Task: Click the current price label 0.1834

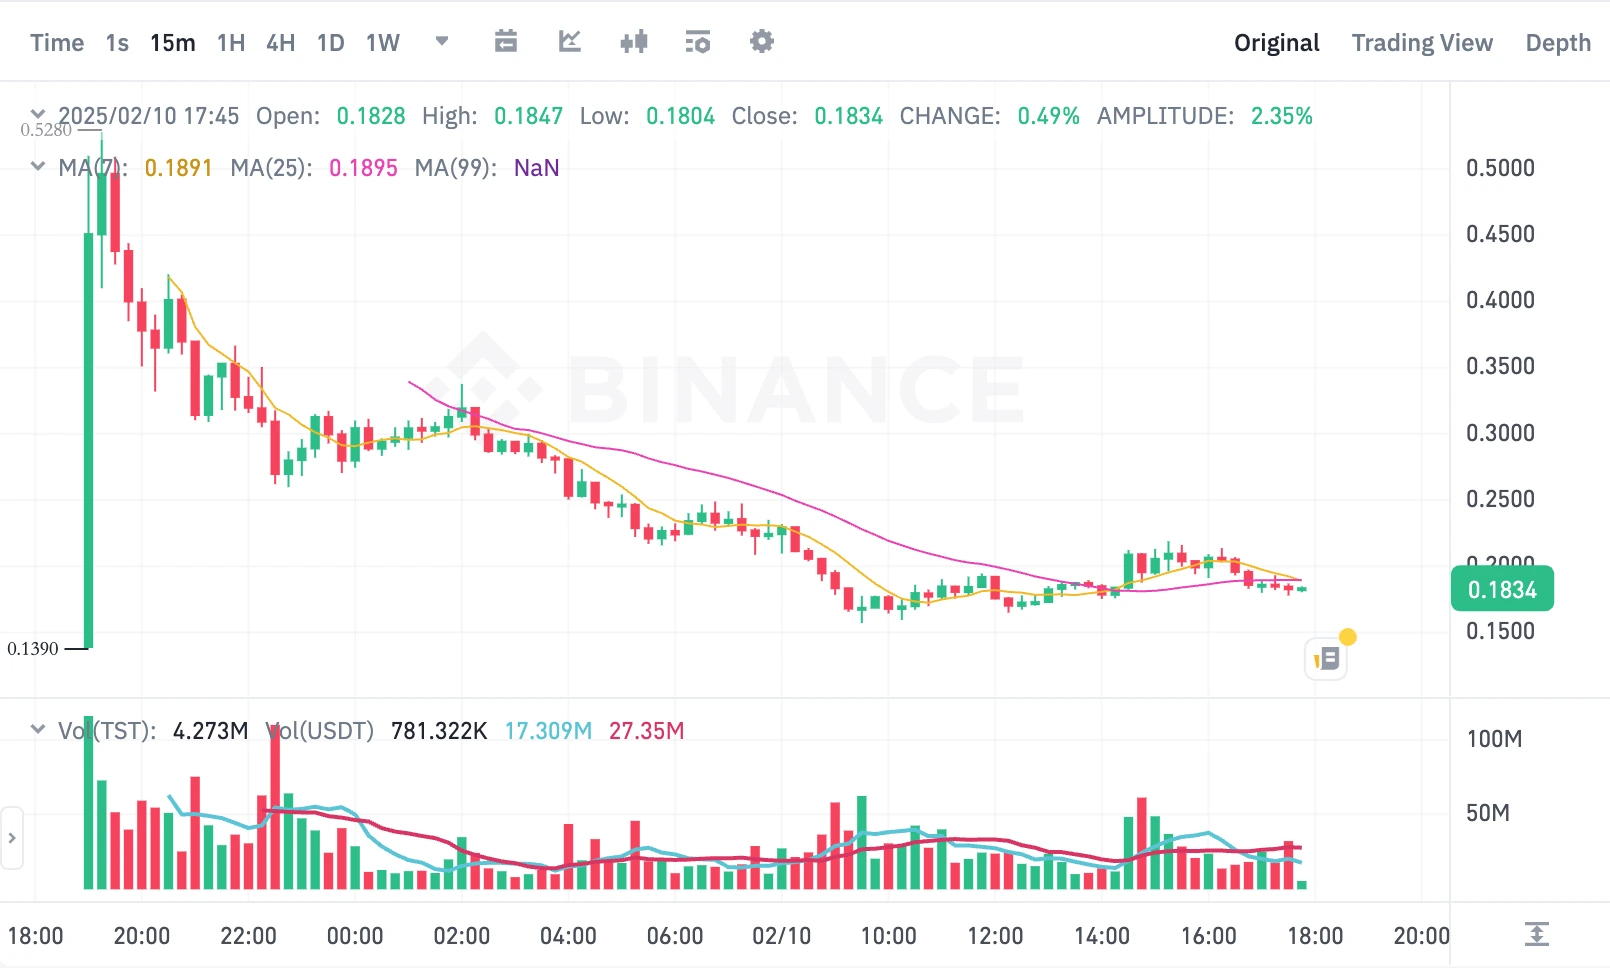Action: [1502, 589]
